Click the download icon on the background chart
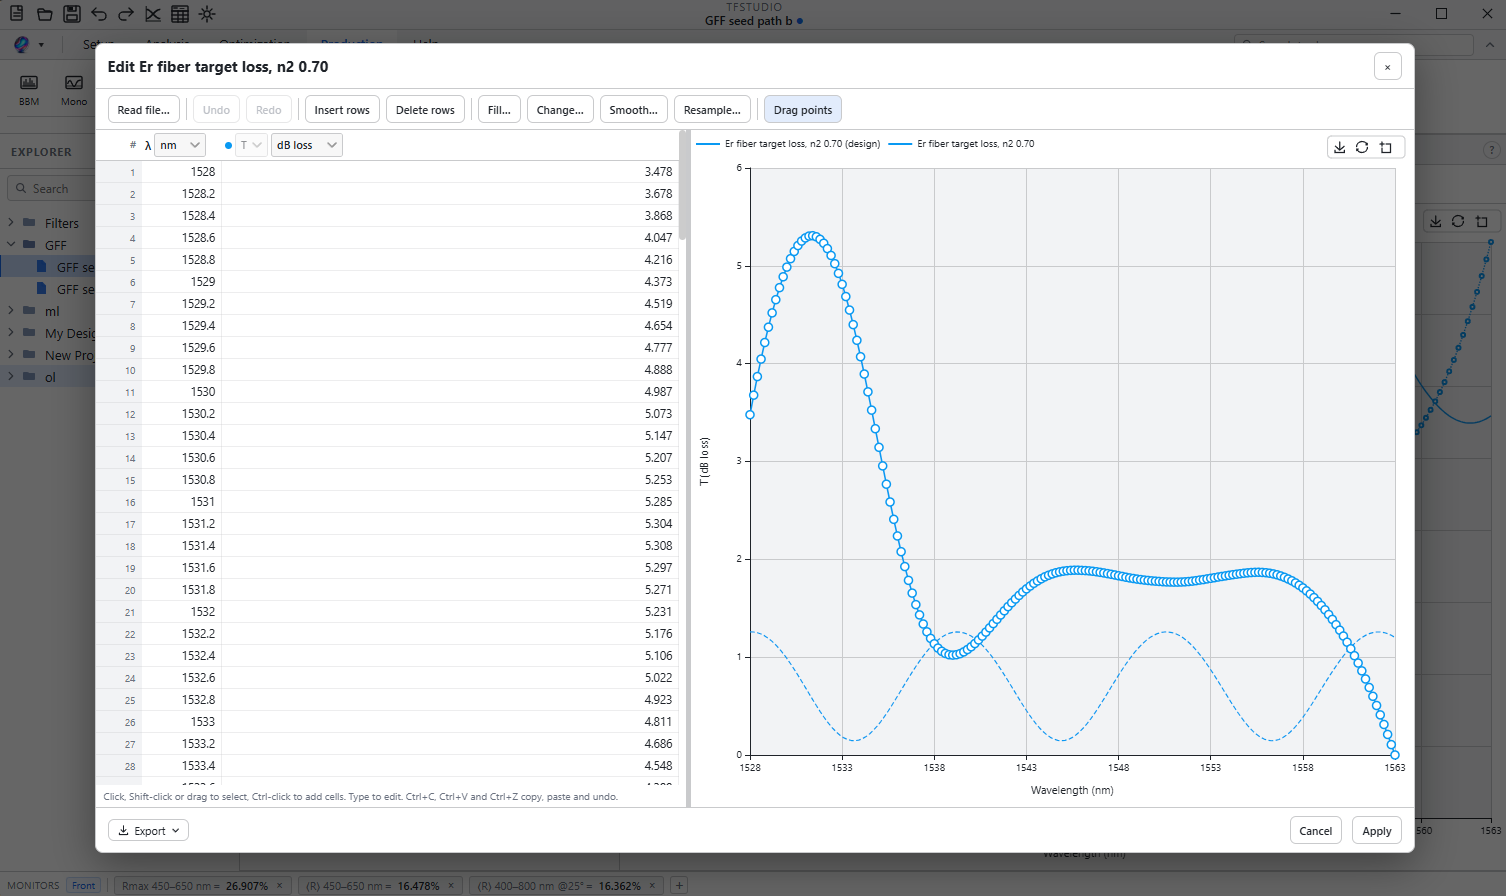The height and width of the screenshot is (896, 1506). (x=1435, y=221)
